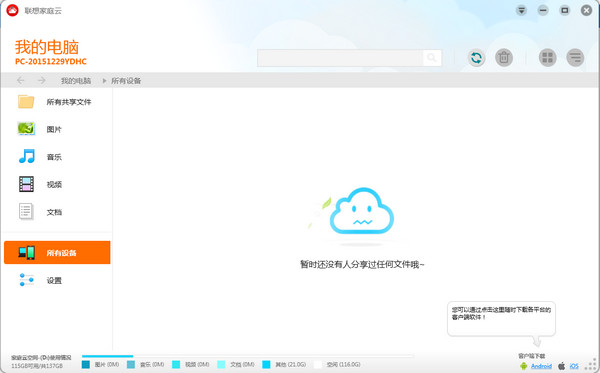Click the yellow shared folder icon
This screenshot has height=373, width=600.
(x=26, y=102)
